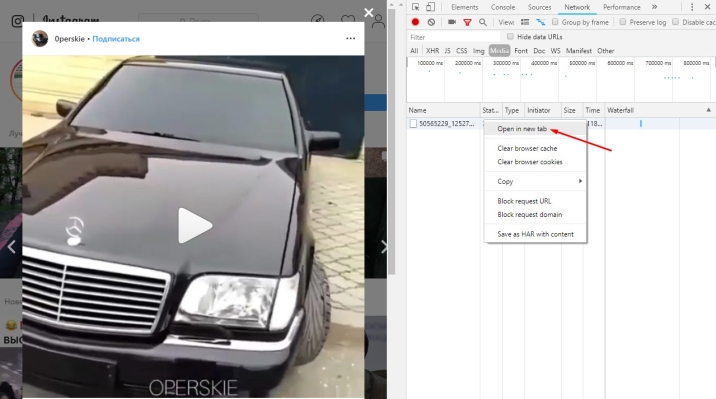Click the Подписаться follow link
Screen dimensions: 716x399
116,39
